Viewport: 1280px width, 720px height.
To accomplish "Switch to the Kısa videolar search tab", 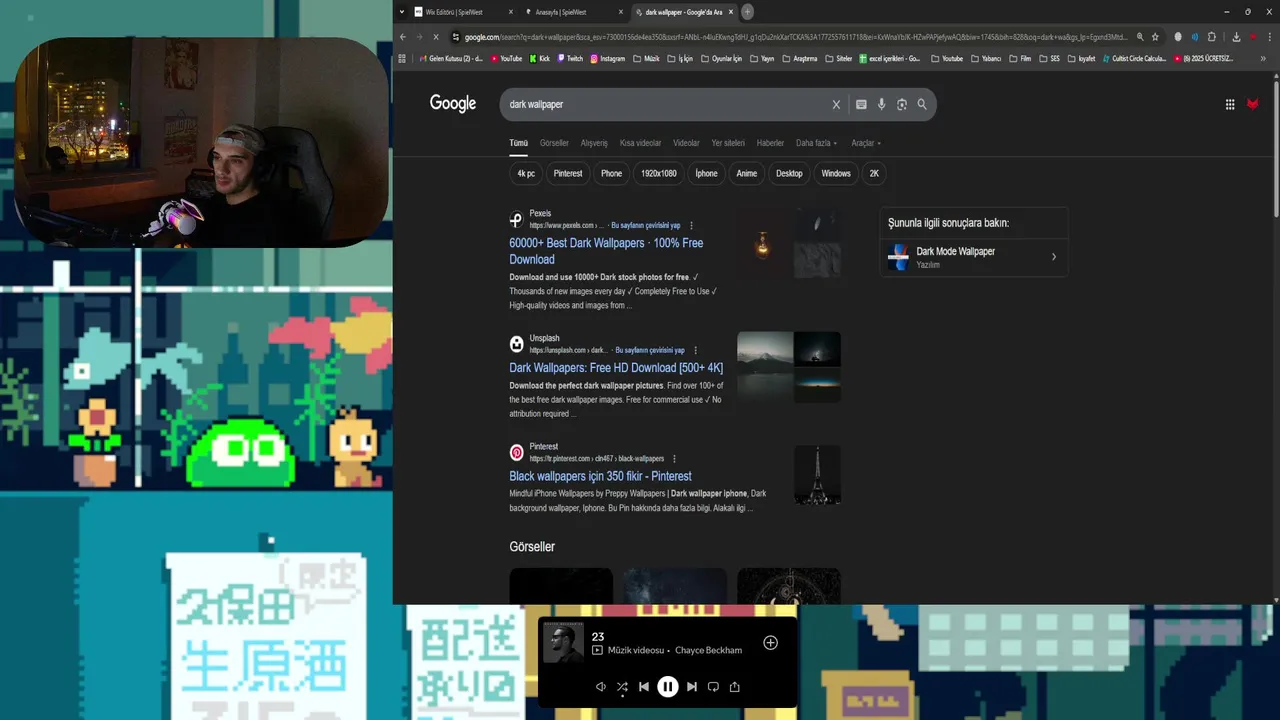I will [x=640, y=143].
